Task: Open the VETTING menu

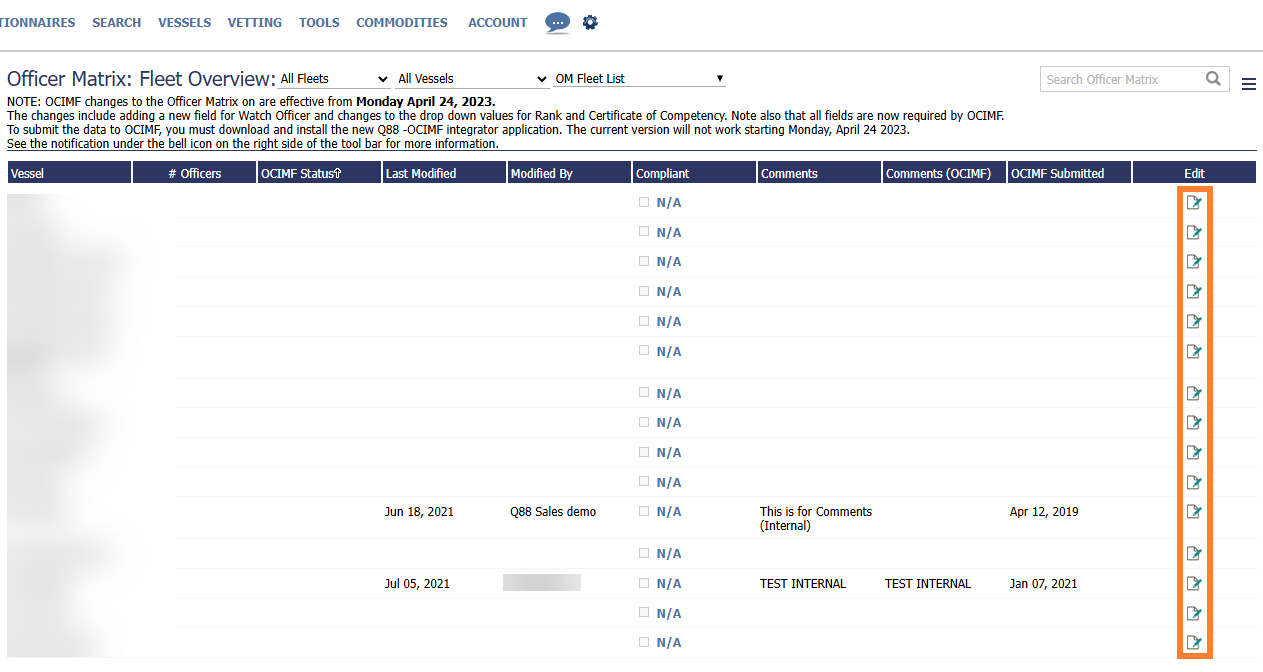Action: click(x=254, y=22)
